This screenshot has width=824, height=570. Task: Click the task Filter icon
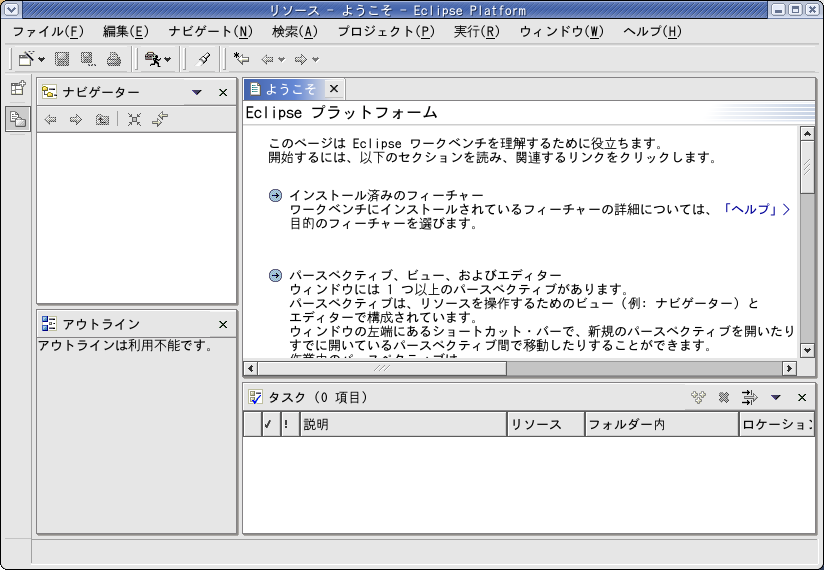click(x=750, y=398)
